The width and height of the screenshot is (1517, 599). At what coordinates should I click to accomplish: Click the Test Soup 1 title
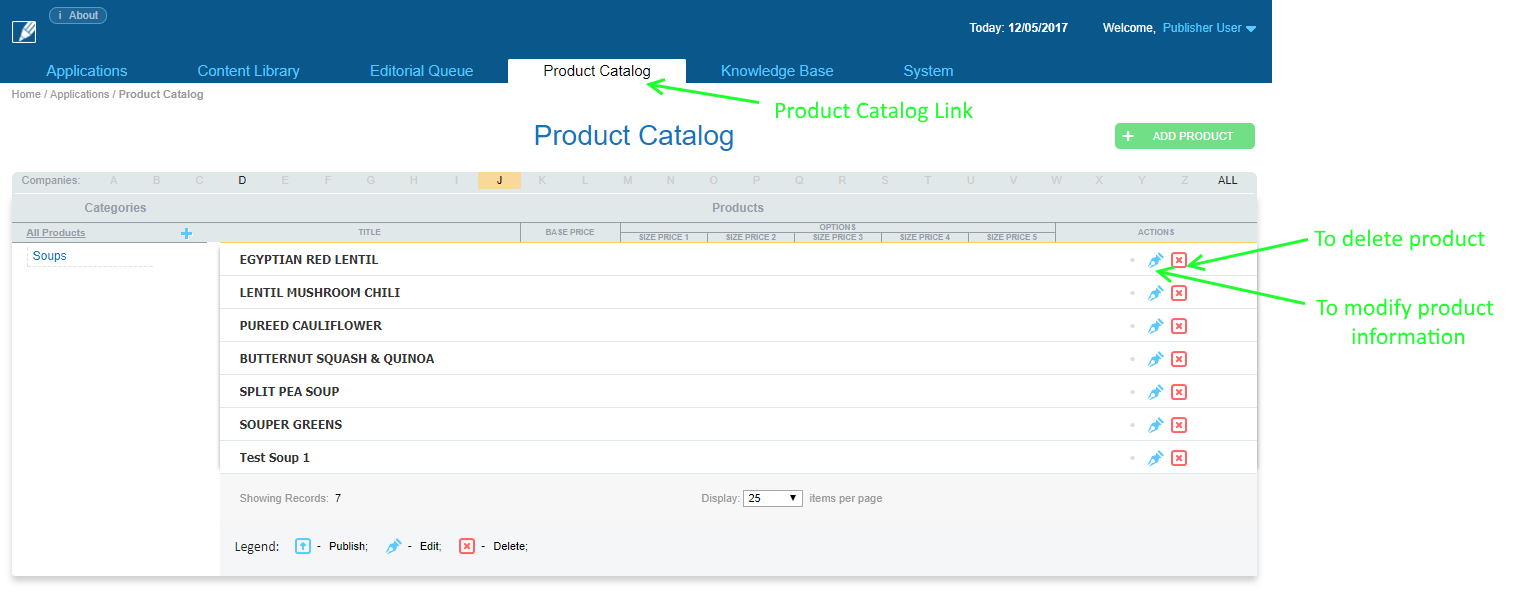(275, 458)
